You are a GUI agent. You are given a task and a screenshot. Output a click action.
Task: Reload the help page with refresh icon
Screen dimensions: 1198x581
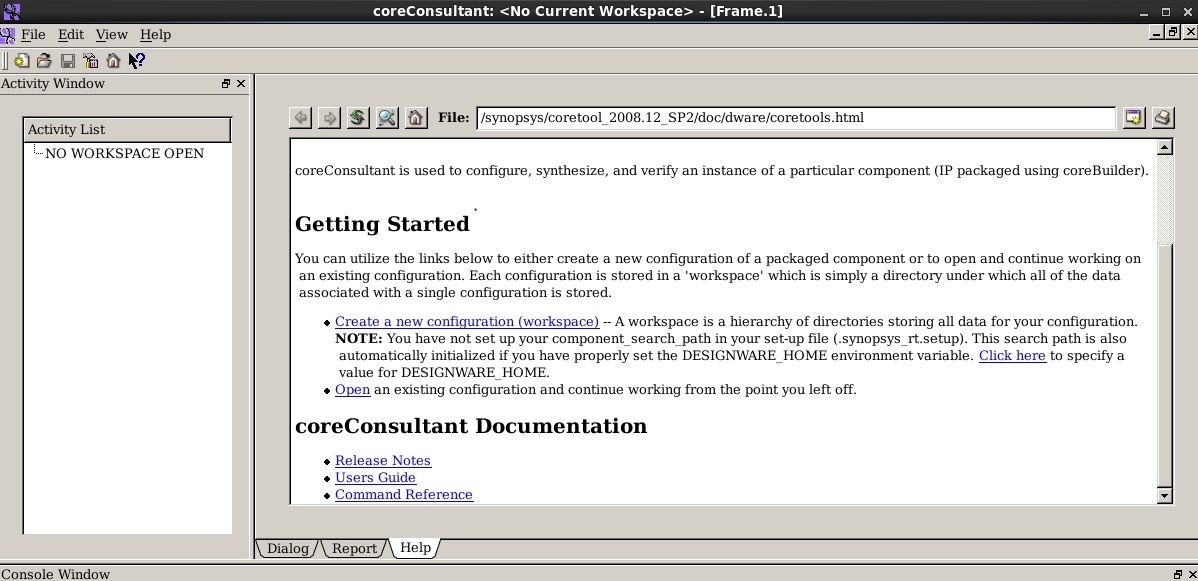tap(358, 118)
